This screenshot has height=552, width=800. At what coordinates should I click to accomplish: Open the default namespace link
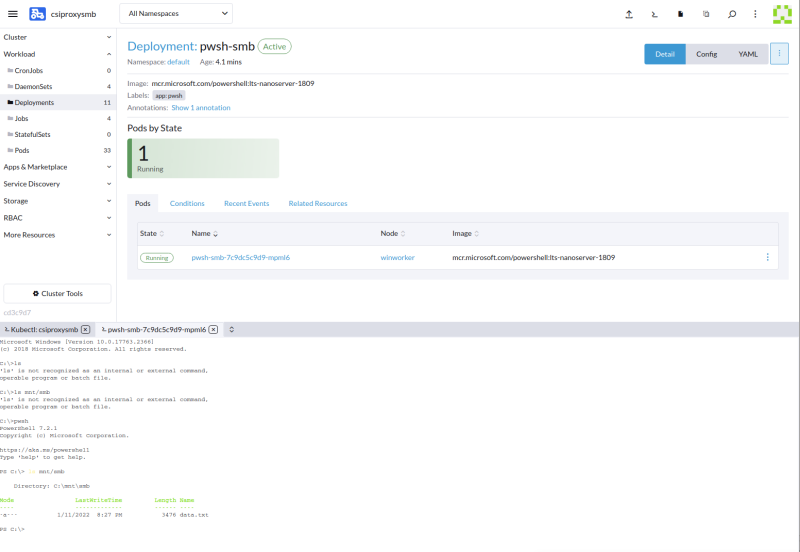point(178,62)
